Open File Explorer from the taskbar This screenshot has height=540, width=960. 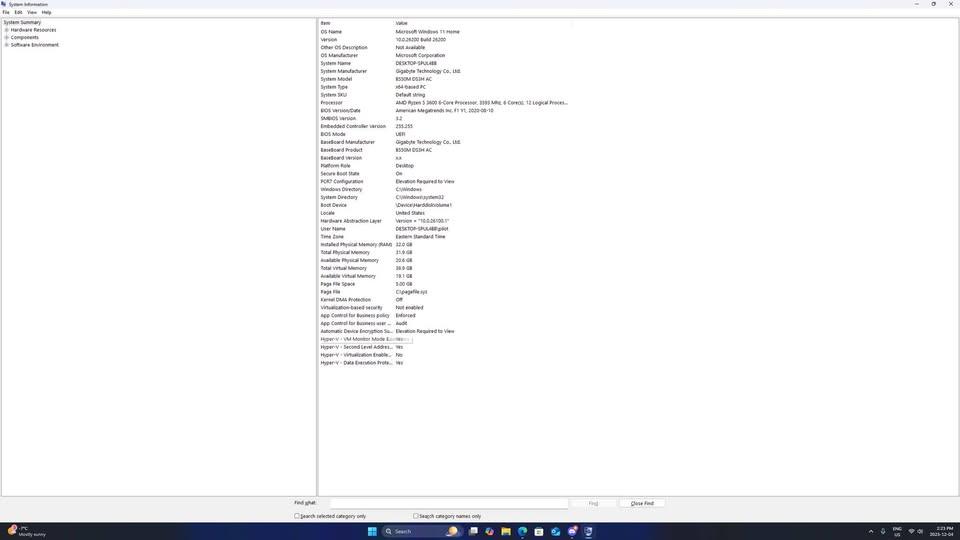tap(506, 531)
